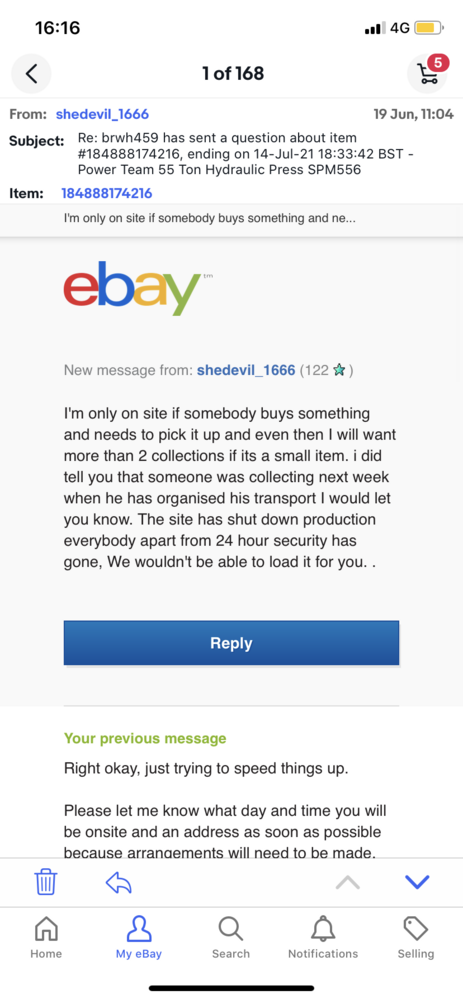Delete message with trash icon
Image resolution: width=463 pixels, height=1000 pixels.
click(x=46, y=882)
